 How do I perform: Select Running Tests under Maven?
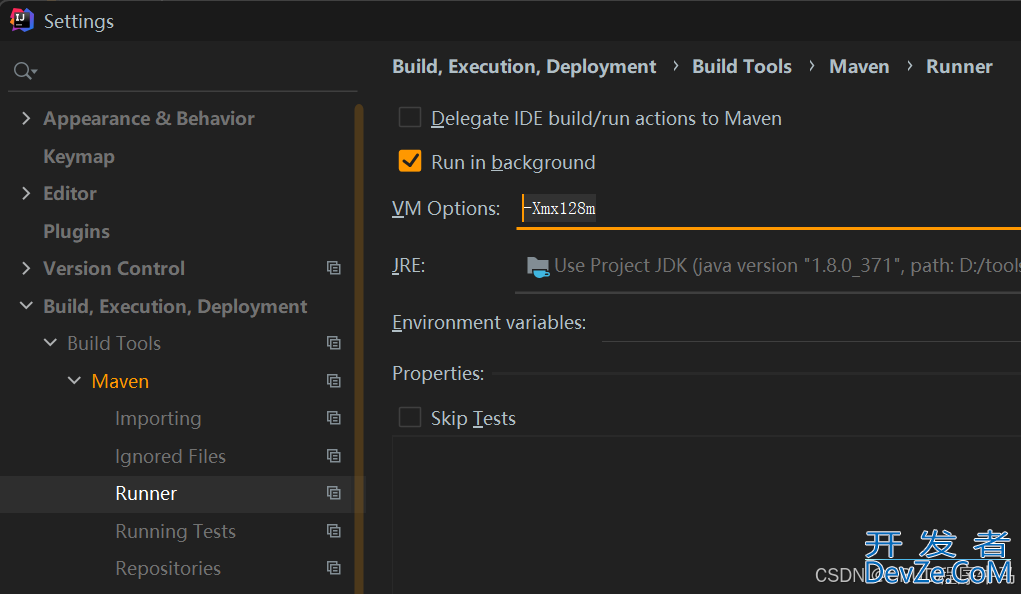pos(176,531)
